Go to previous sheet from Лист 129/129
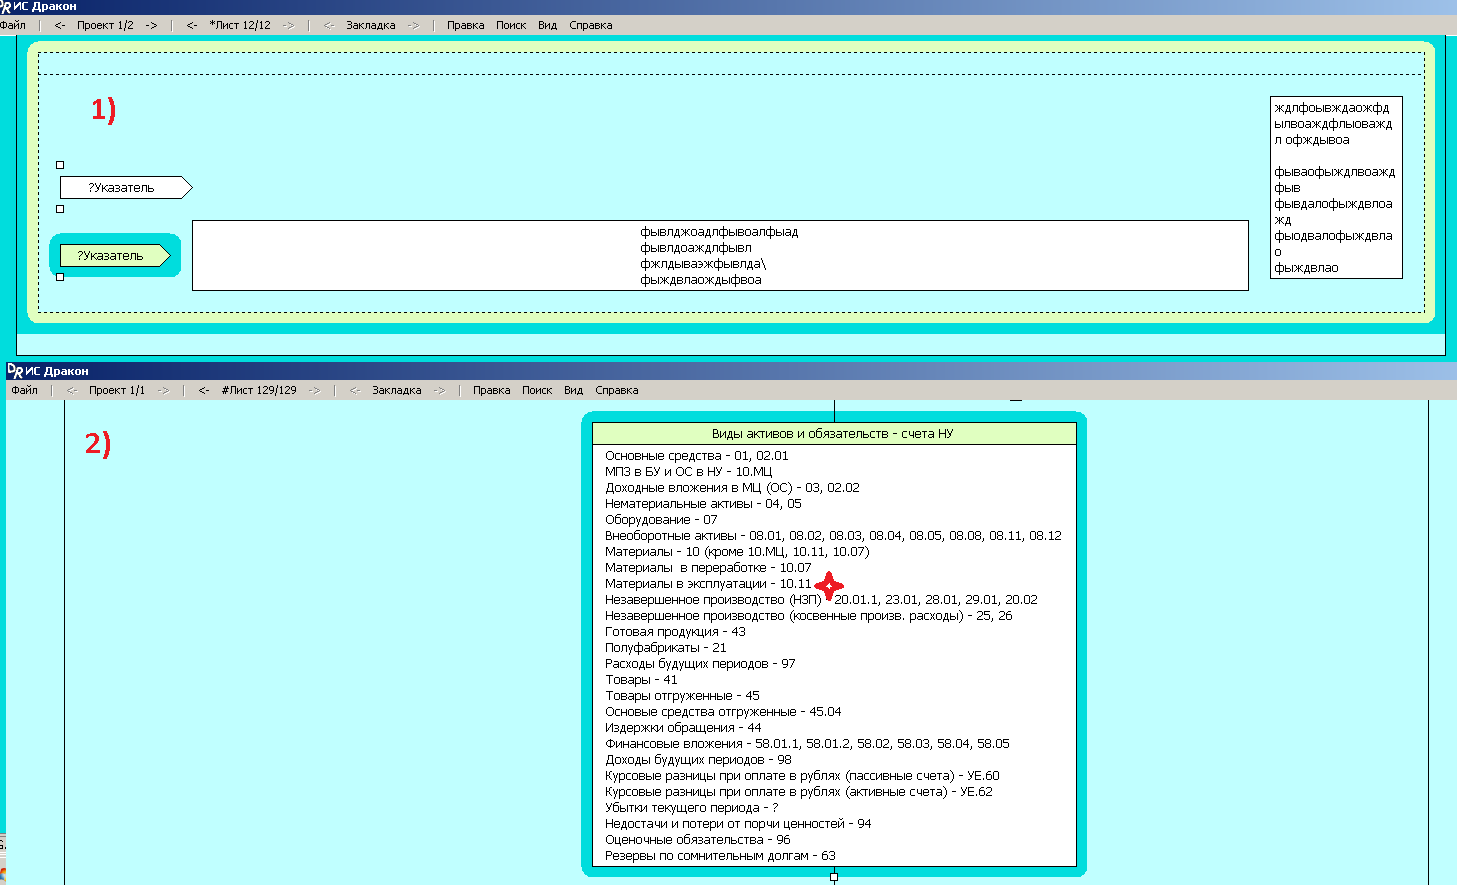 (x=203, y=390)
